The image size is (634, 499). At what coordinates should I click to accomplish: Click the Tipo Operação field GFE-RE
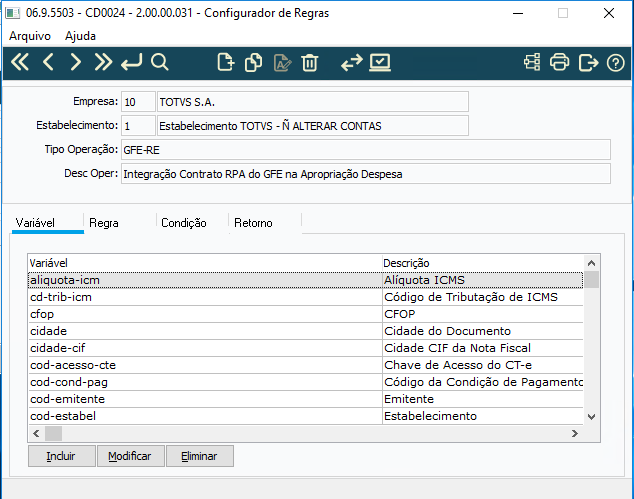[x=366, y=150]
